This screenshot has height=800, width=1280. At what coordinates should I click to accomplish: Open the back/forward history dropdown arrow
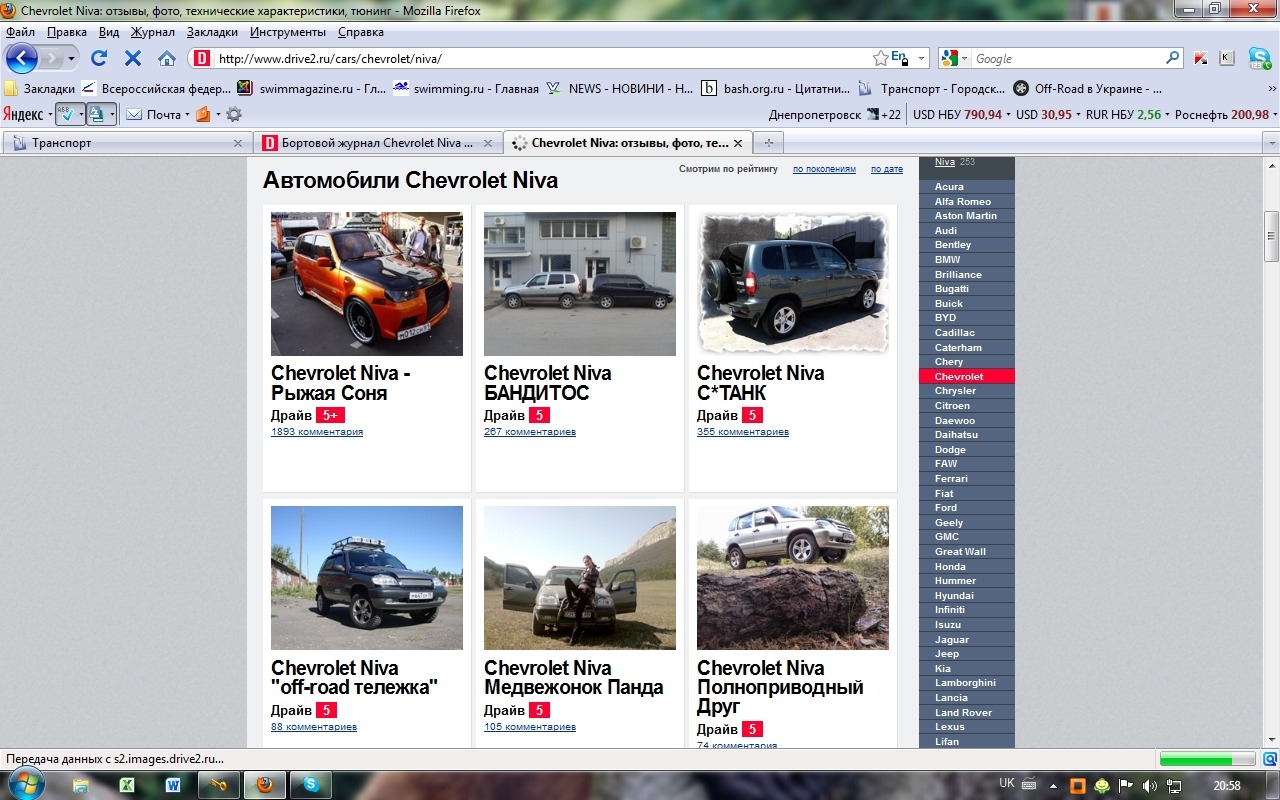coord(72,58)
